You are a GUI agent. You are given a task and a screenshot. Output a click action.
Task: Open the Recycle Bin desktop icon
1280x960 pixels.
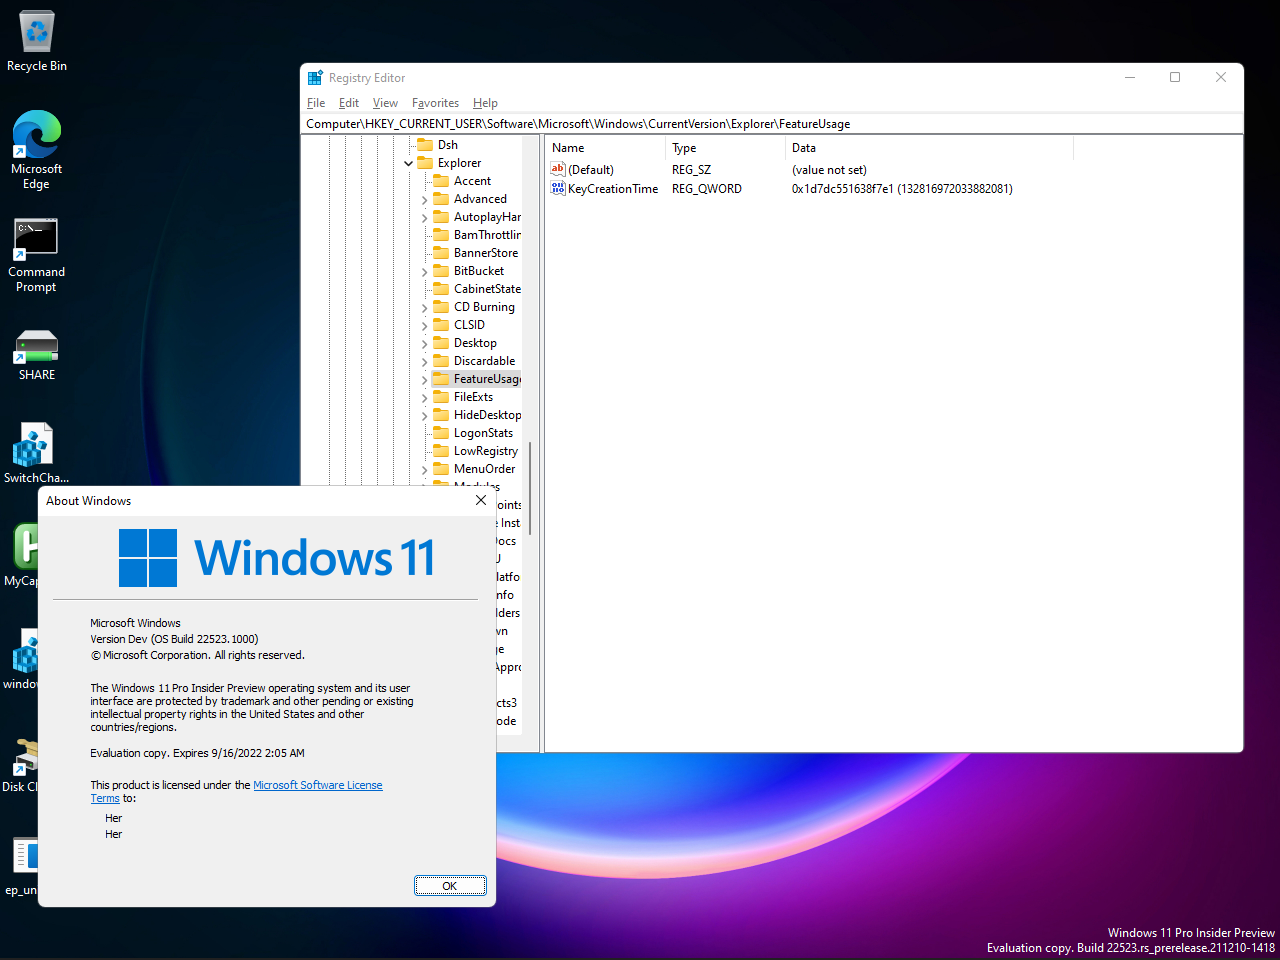tap(37, 41)
